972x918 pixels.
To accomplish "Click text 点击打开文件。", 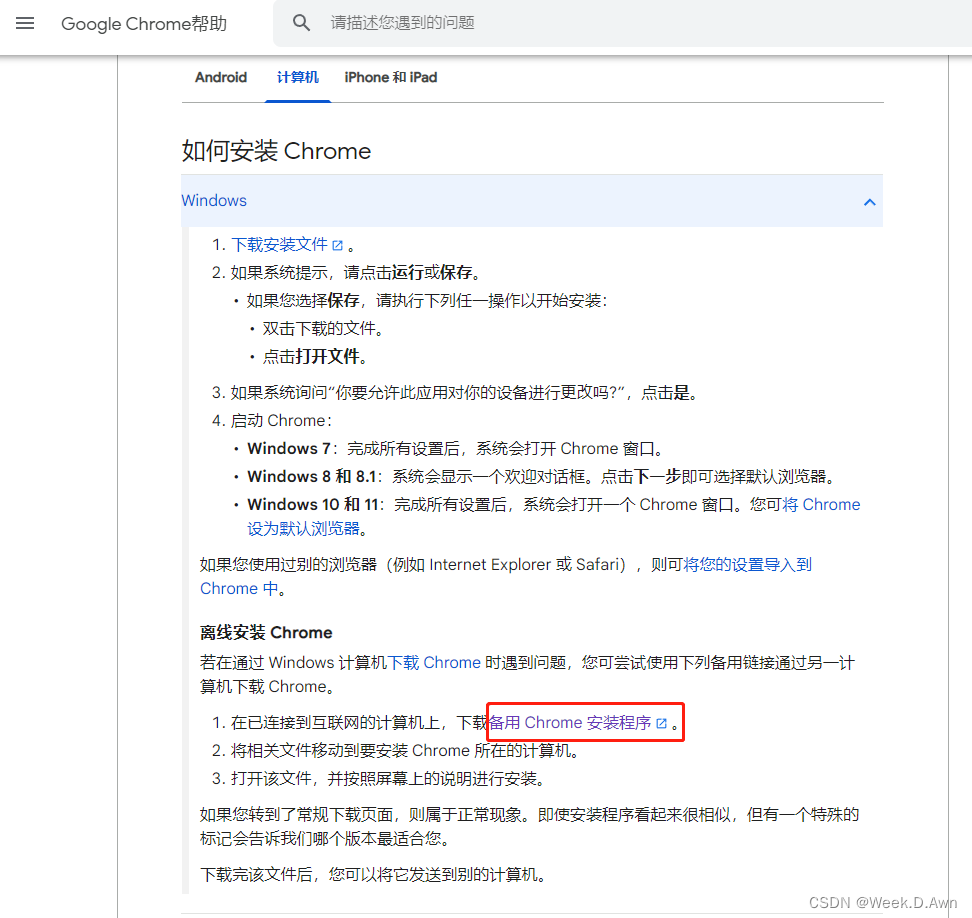I will pyautogui.click(x=317, y=356).
